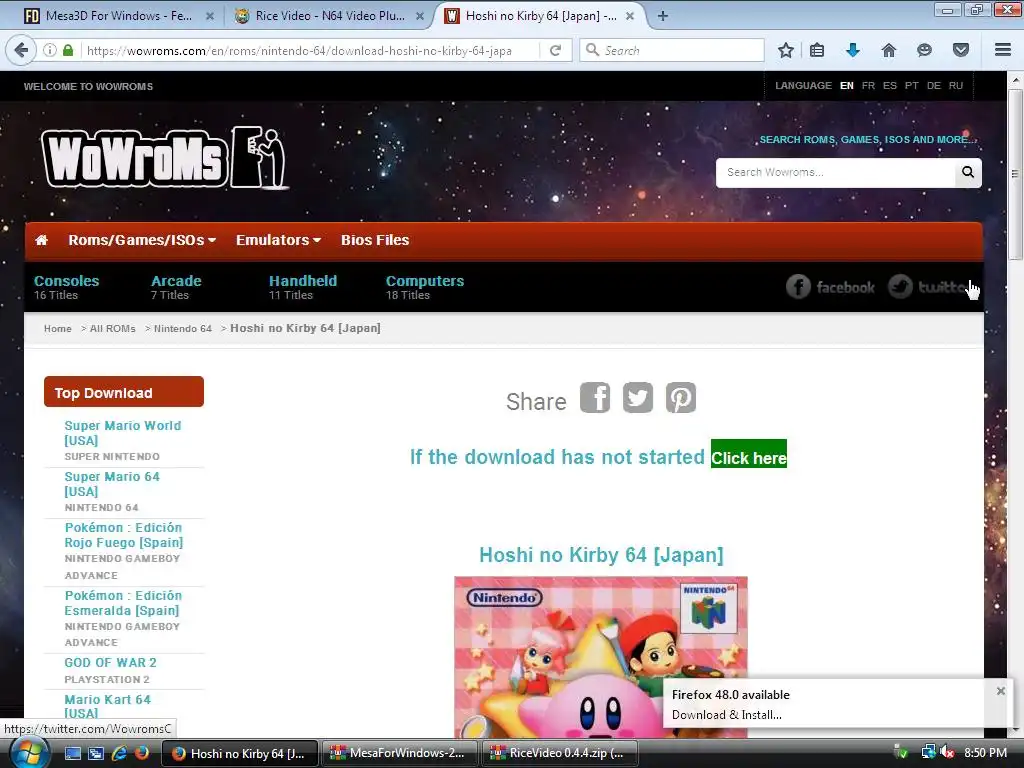Click the Pocket save icon
This screenshot has width=1024, height=768.
click(961, 50)
